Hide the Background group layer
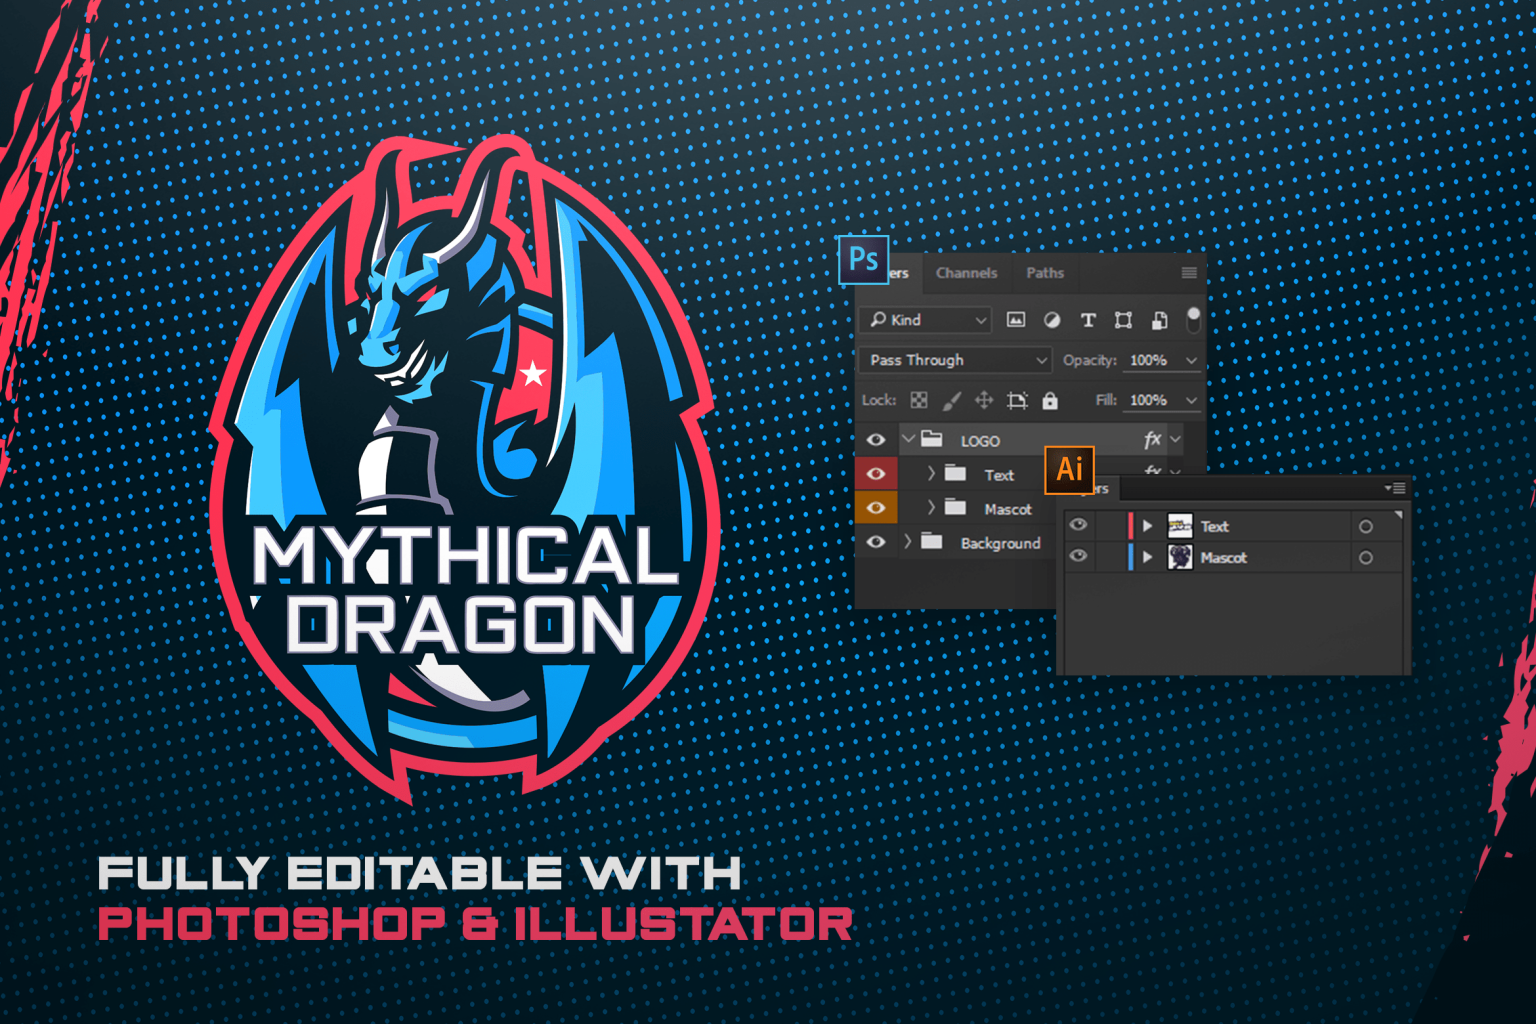Viewport: 1536px width, 1024px height. (x=876, y=542)
